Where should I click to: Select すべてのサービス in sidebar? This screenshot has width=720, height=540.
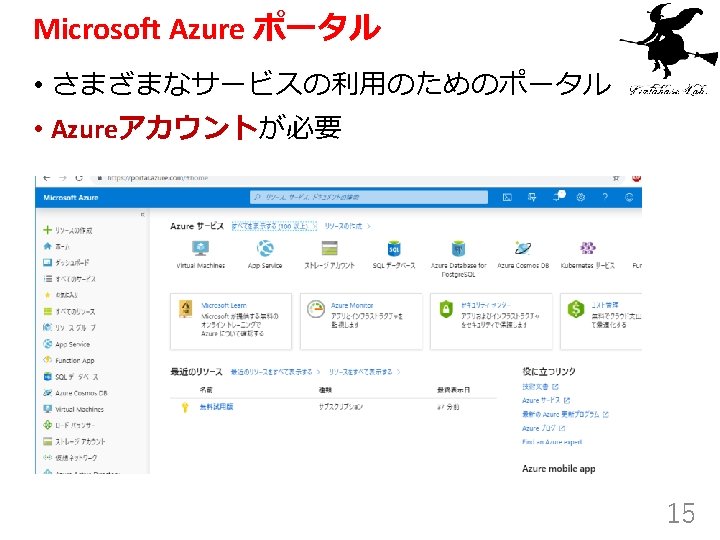pos(69,279)
